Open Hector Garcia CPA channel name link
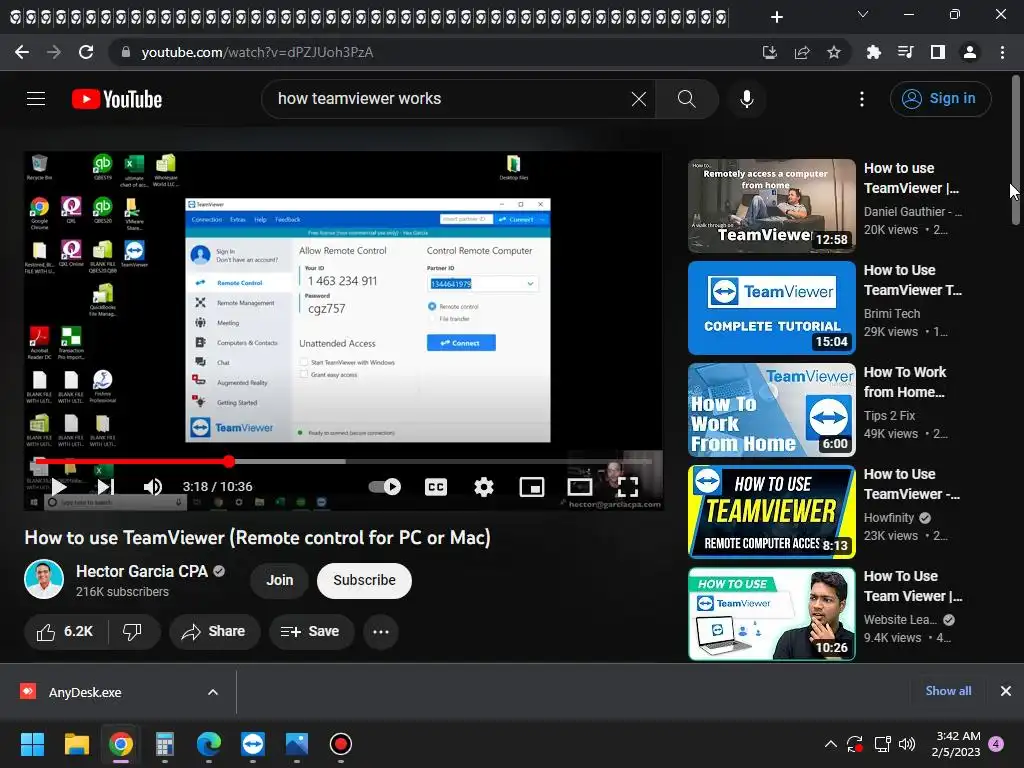 pos(142,571)
